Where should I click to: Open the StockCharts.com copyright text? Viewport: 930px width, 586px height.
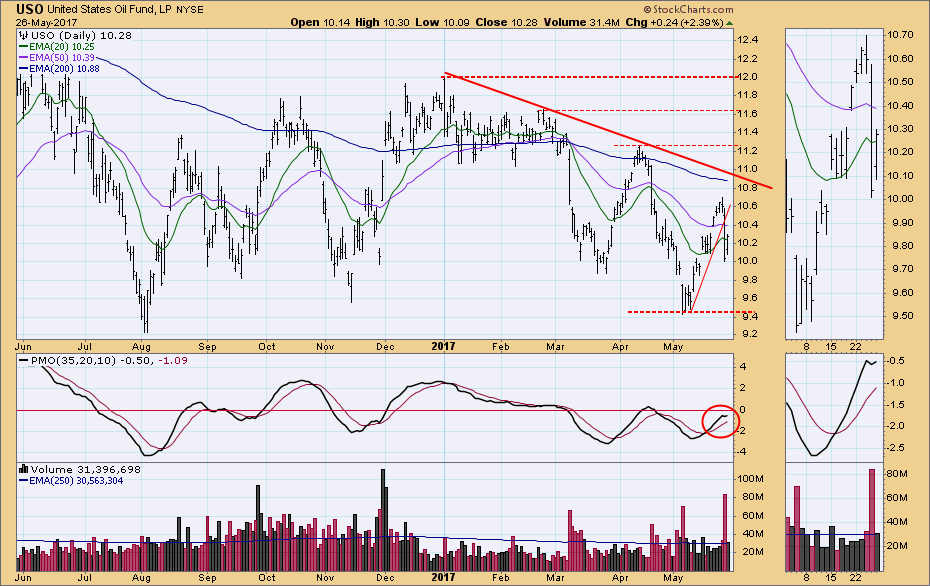[689, 9]
